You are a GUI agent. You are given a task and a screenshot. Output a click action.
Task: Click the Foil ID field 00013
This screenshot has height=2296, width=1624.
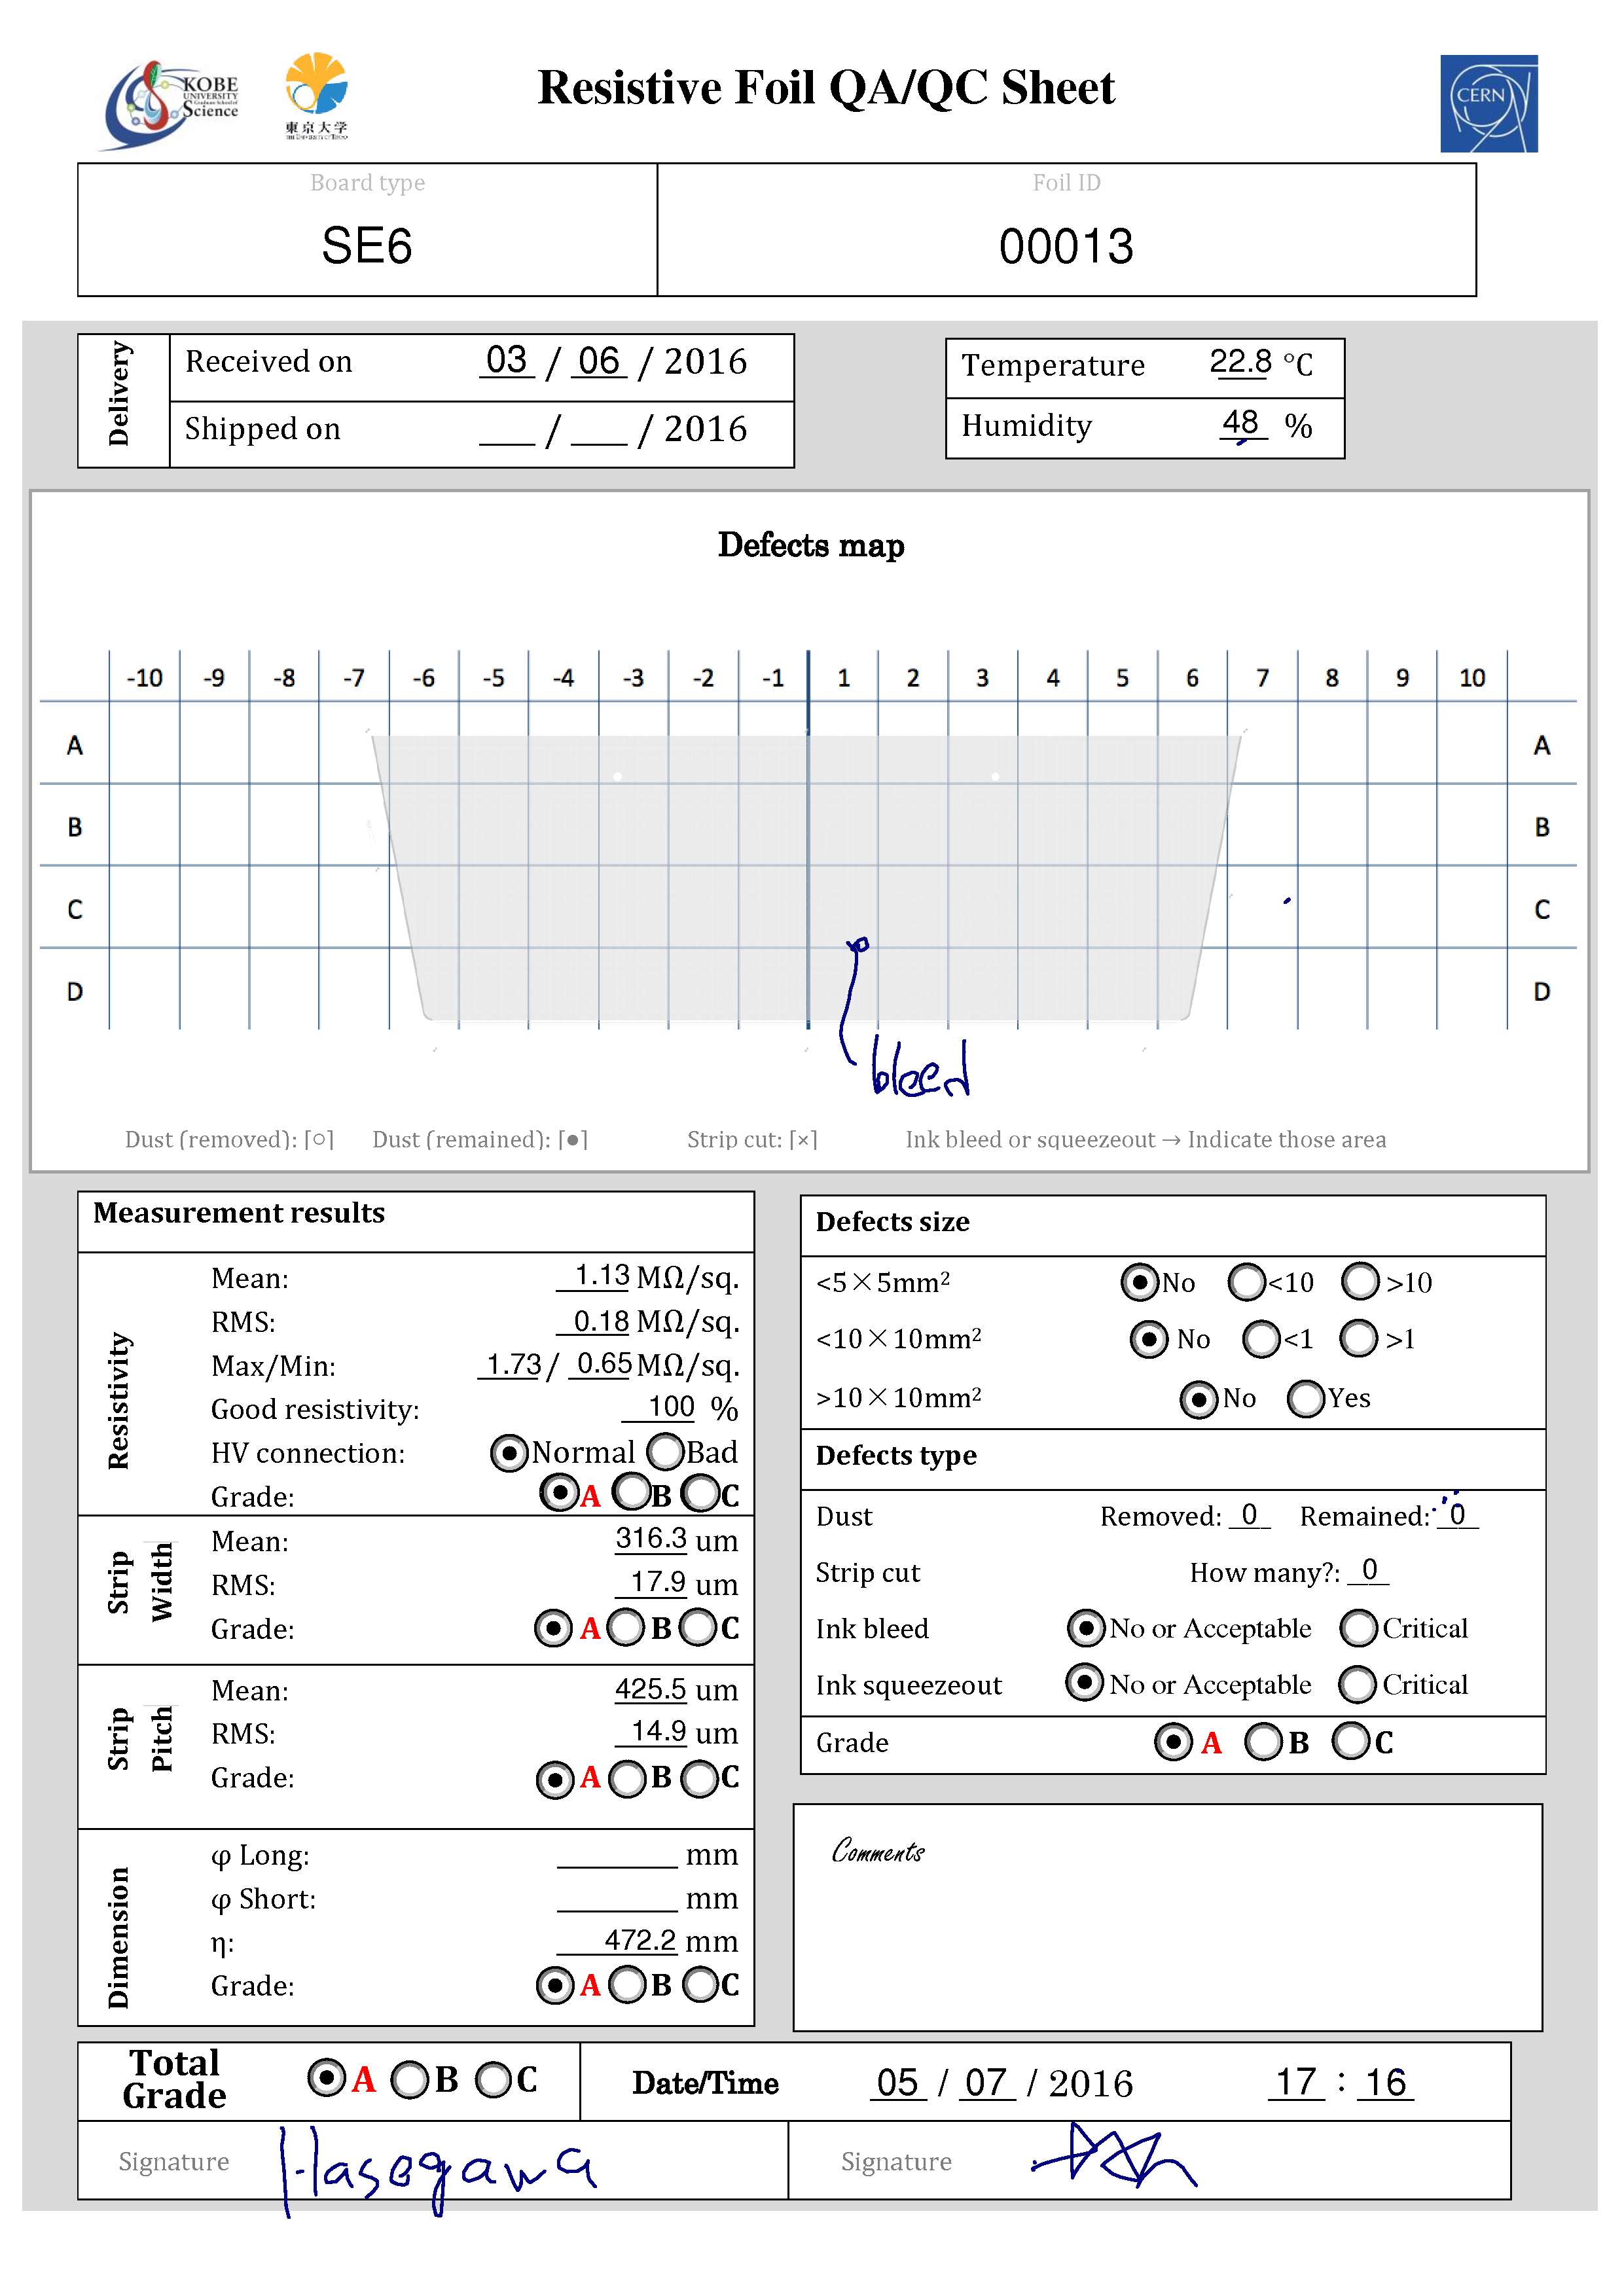[1066, 246]
